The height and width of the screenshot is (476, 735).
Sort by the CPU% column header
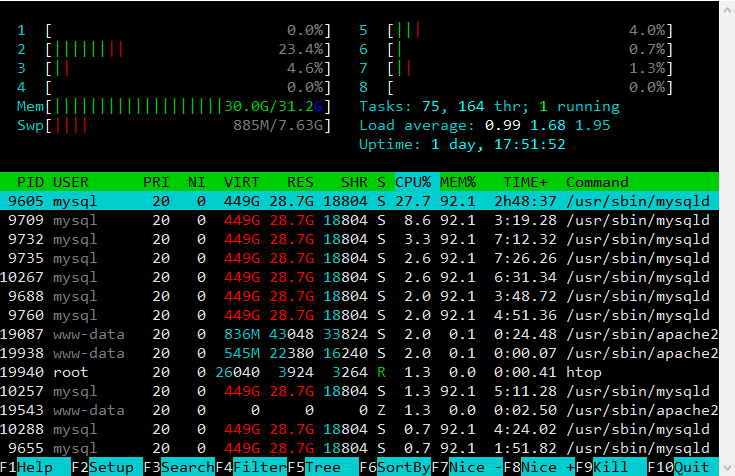[414, 182]
